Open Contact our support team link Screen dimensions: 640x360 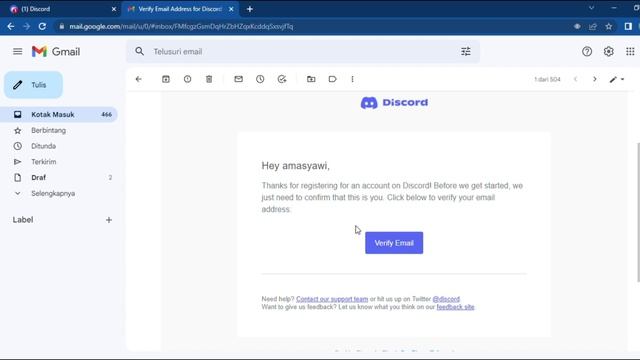tap(332, 299)
